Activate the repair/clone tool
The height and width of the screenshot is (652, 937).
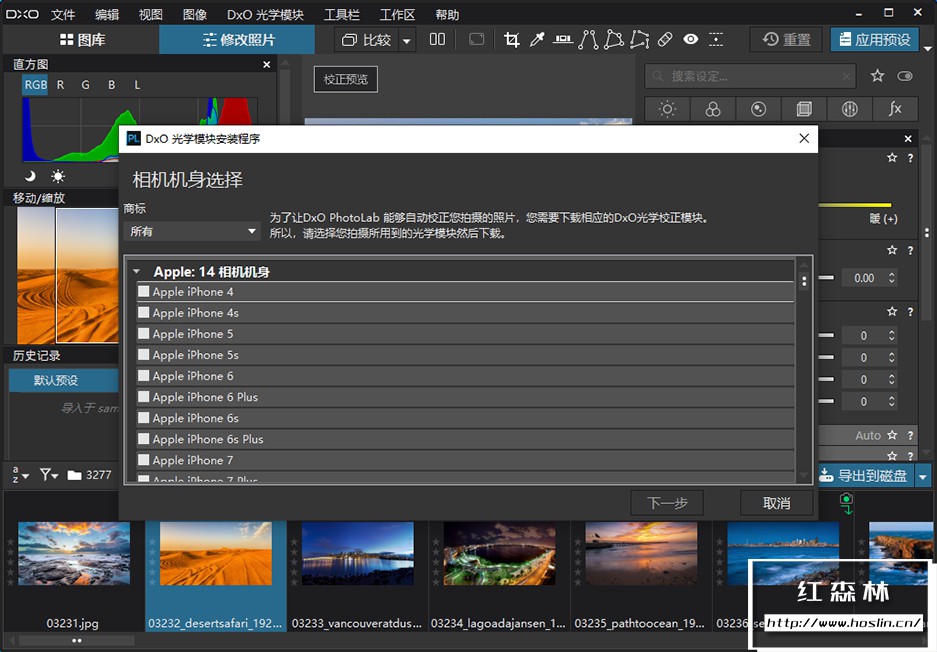(x=665, y=39)
